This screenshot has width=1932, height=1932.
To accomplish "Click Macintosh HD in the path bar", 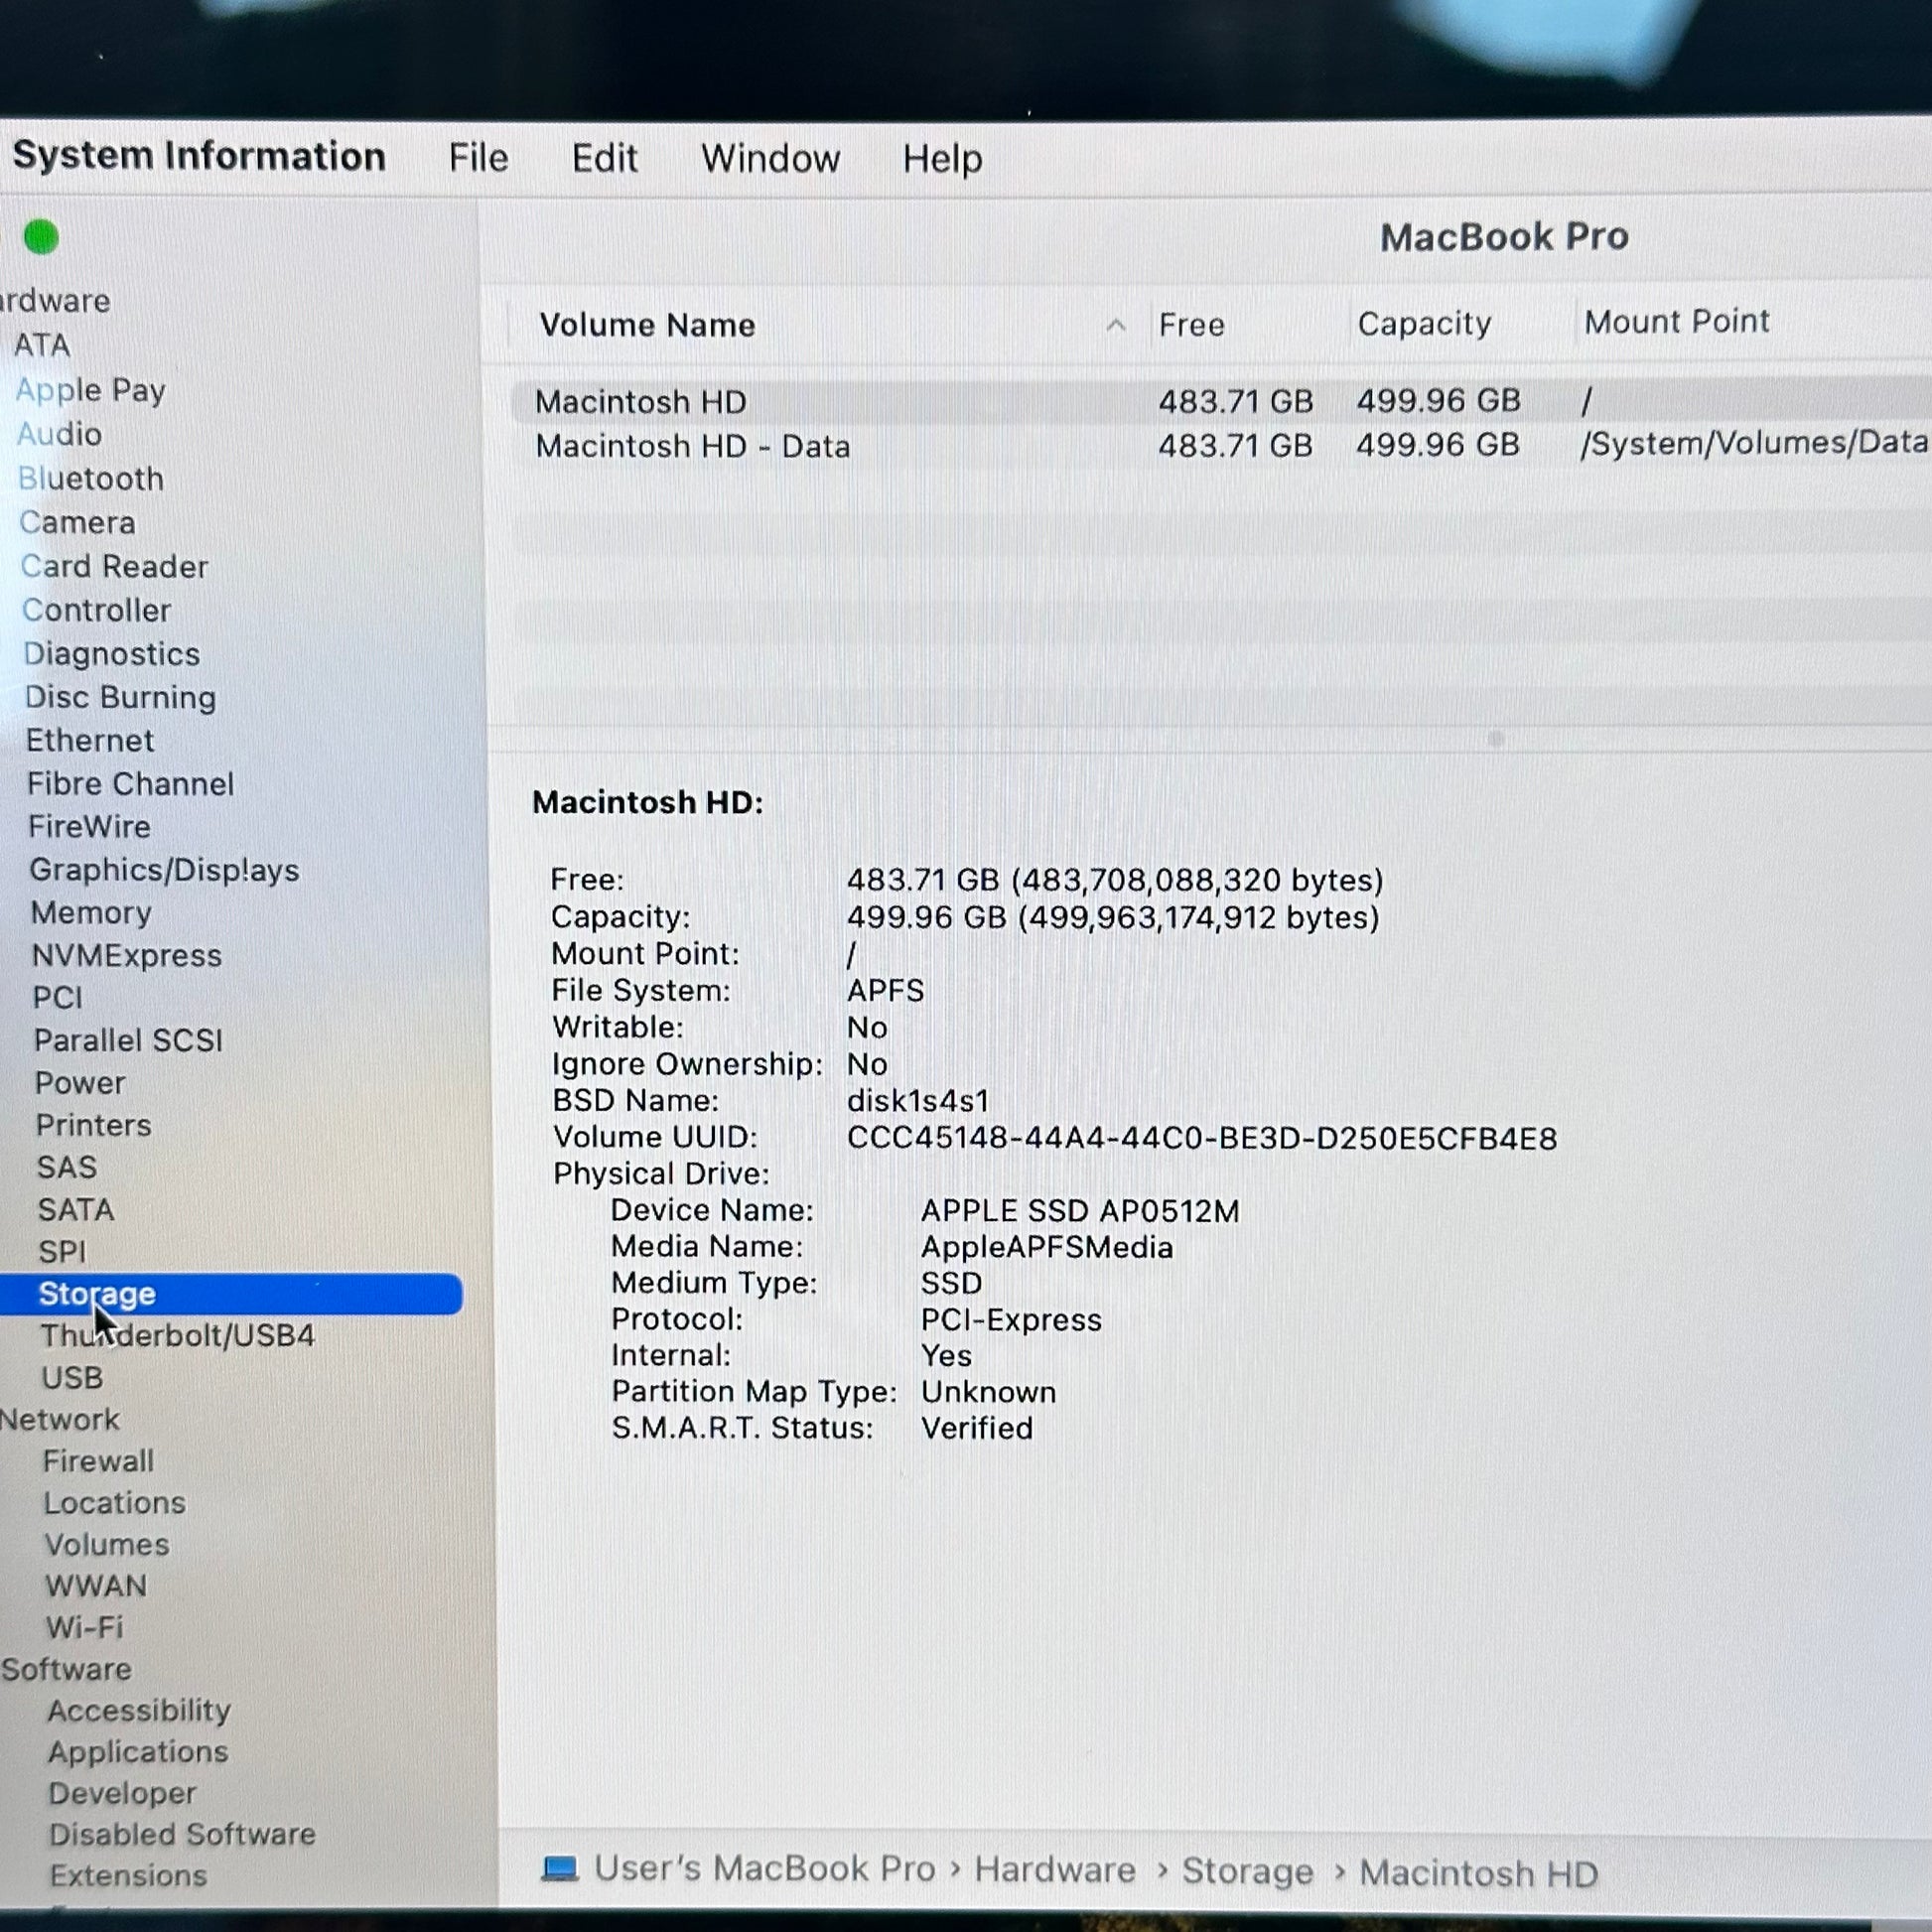I will pyautogui.click(x=1479, y=1873).
